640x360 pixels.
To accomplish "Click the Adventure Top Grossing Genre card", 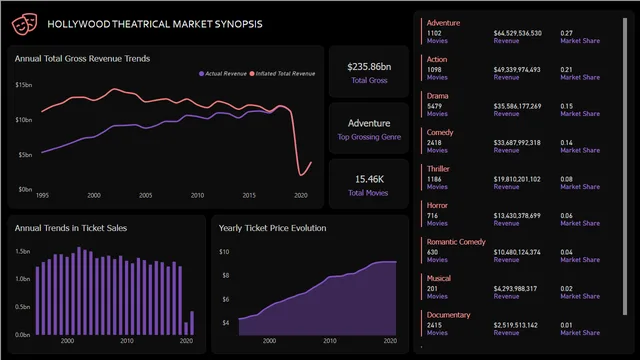I will click(x=369, y=129).
